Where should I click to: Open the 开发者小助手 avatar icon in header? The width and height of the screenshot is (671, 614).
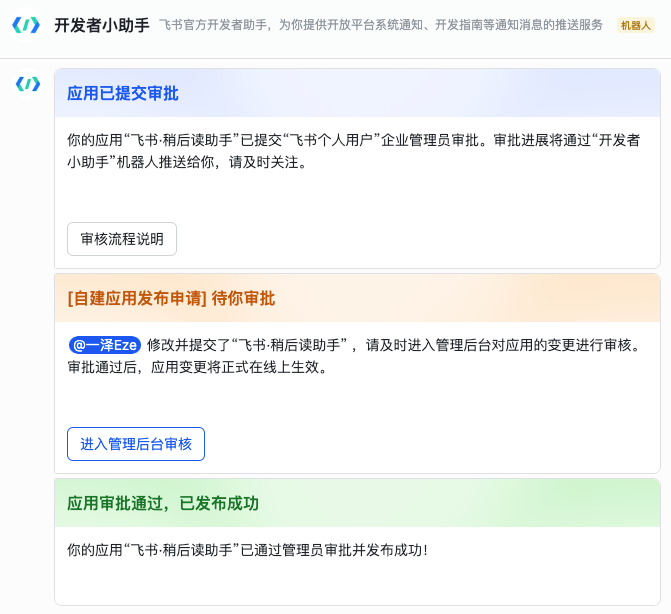click(x=26, y=25)
